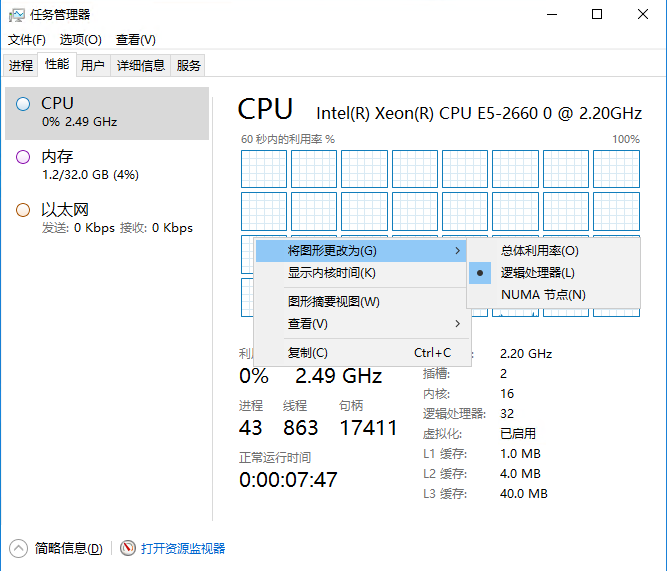Click first graph in second row
This screenshot has height=571, width=667.
[264, 211]
